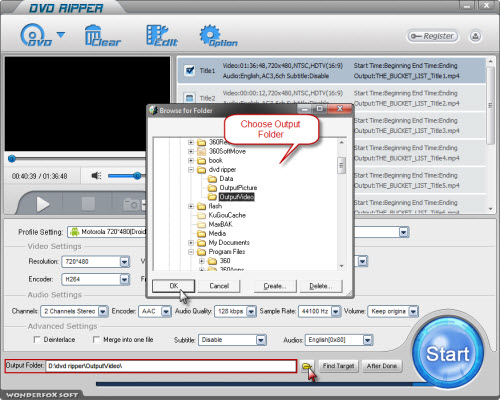Open the Volume Keep original dropdown
500x400 pixels.
[x=413, y=311]
